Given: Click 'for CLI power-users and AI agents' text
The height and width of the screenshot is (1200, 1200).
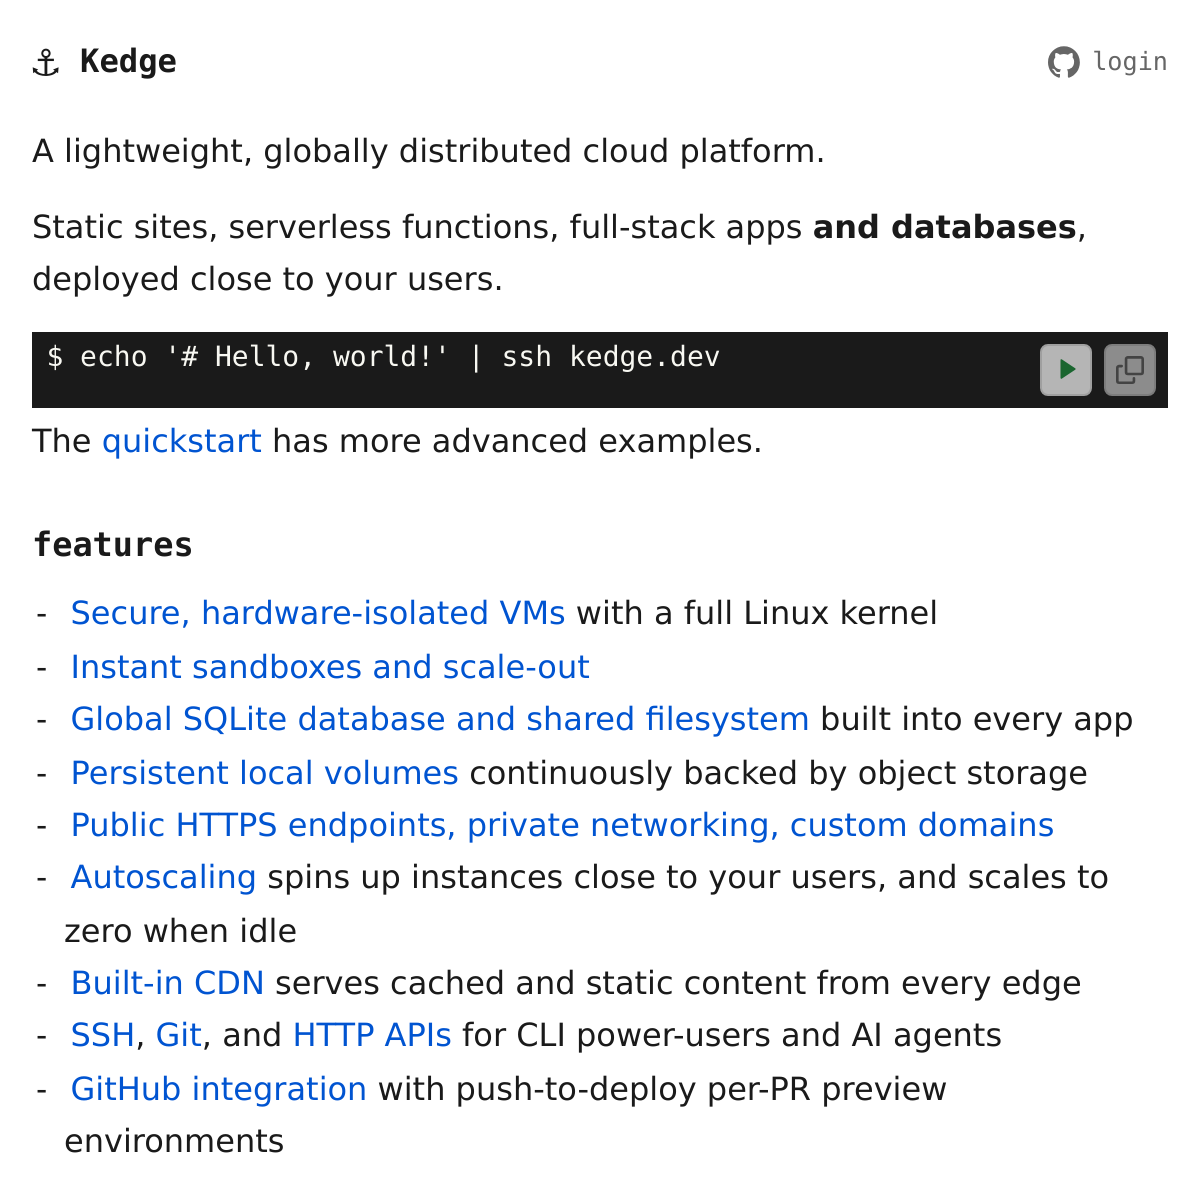Looking at the screenshot, I should point(732,1035).
